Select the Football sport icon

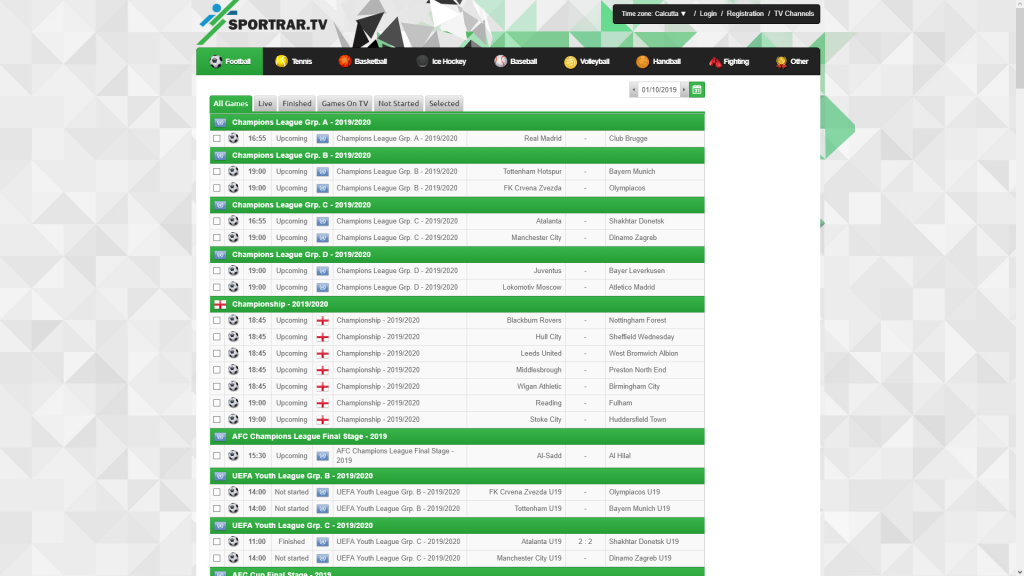tap(216, 61)
